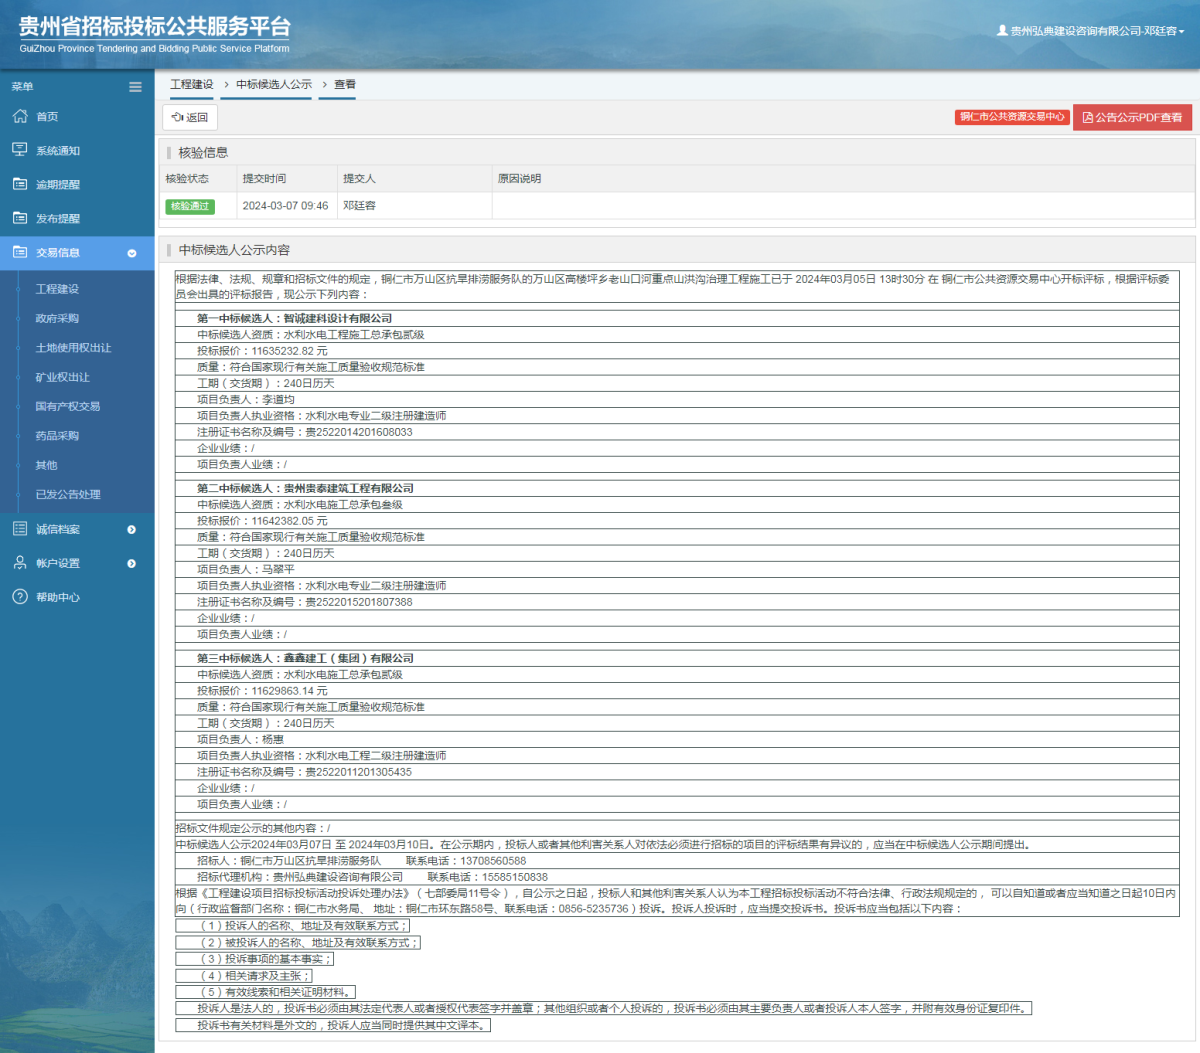1200x1053 pixels.
Task: Select 政府采购 in sidebar submenu
Action: point(57,318)
